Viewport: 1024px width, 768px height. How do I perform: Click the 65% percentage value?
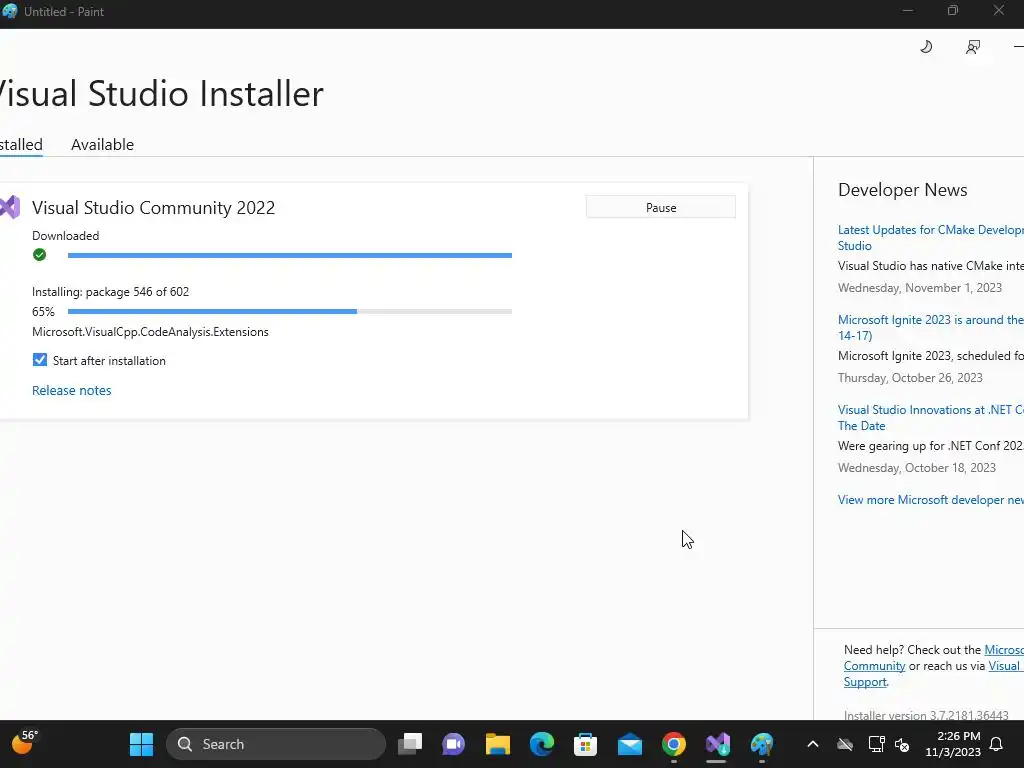tap(43, 312)
